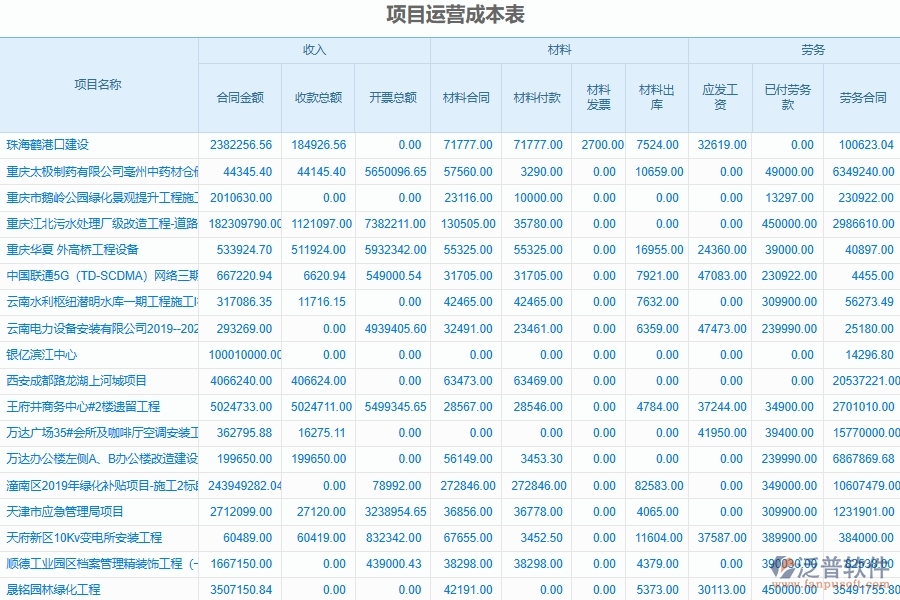This screenshot has width=900, height=600.
Task: Open the 珠海鹤港口建设 project link
Action: pos(49,144)
